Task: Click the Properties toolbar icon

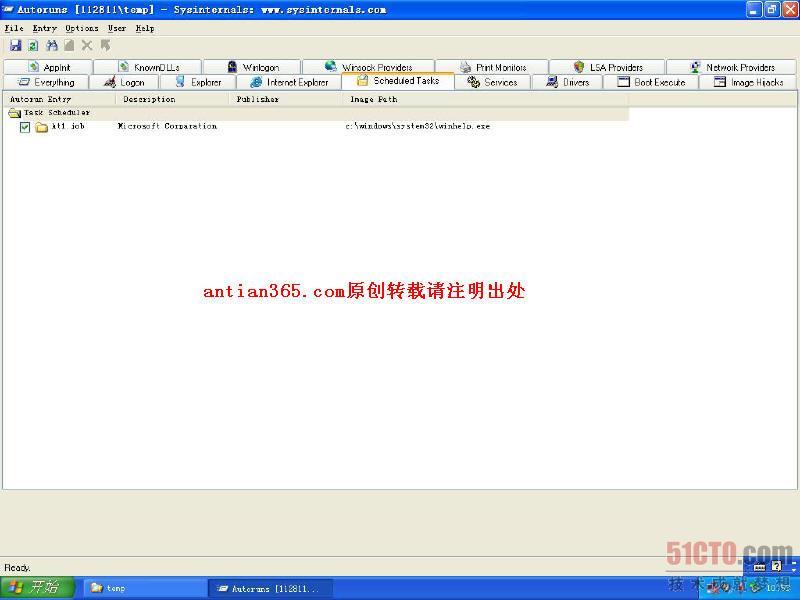Action: pyautogui.click(x=69, y=45)
